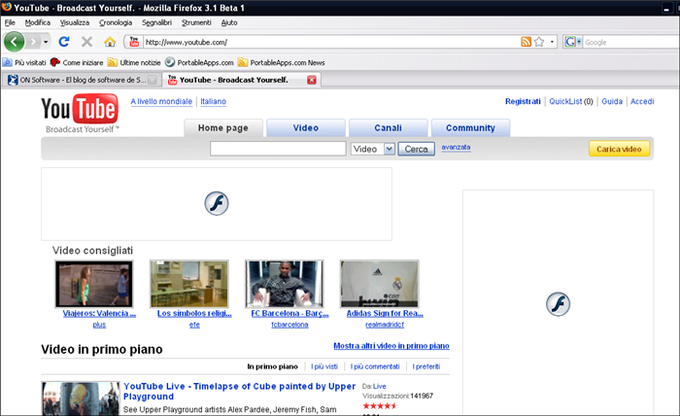
Task: Open the Segnalibri menu
Action: tap(157, 23)
